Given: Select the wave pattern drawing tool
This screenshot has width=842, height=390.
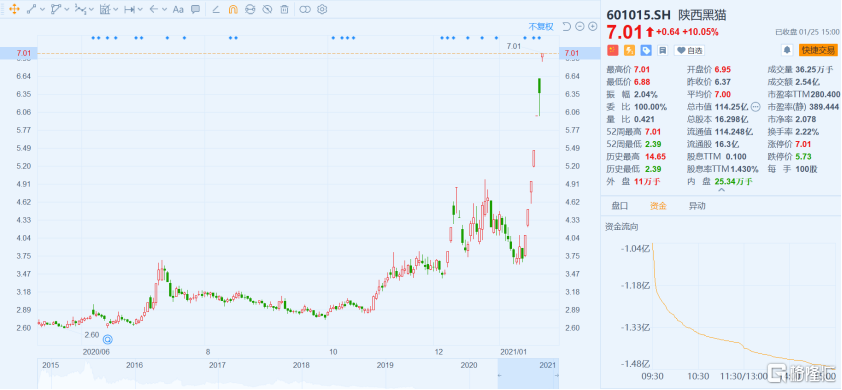Looking at the screenshot, I should tap(80, 9).
